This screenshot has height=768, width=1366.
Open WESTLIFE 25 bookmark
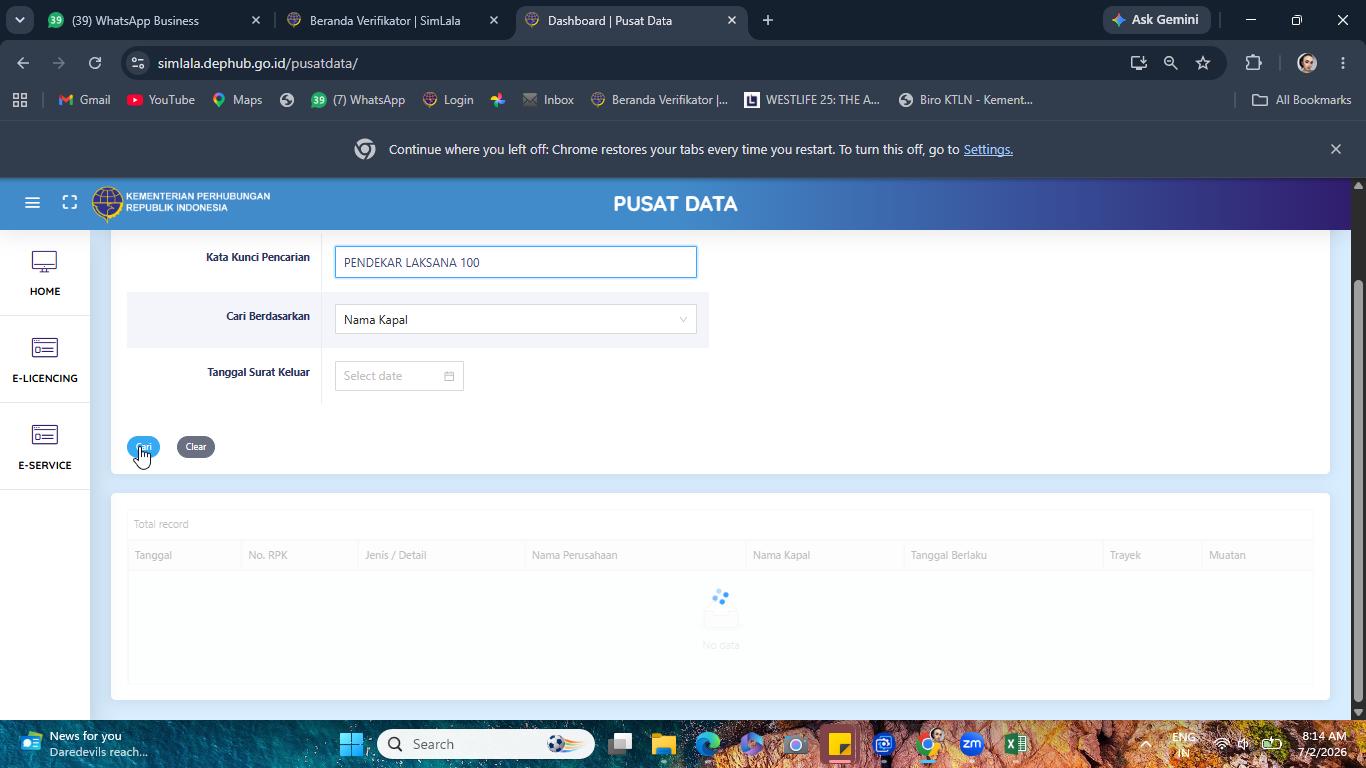point(812,100)
